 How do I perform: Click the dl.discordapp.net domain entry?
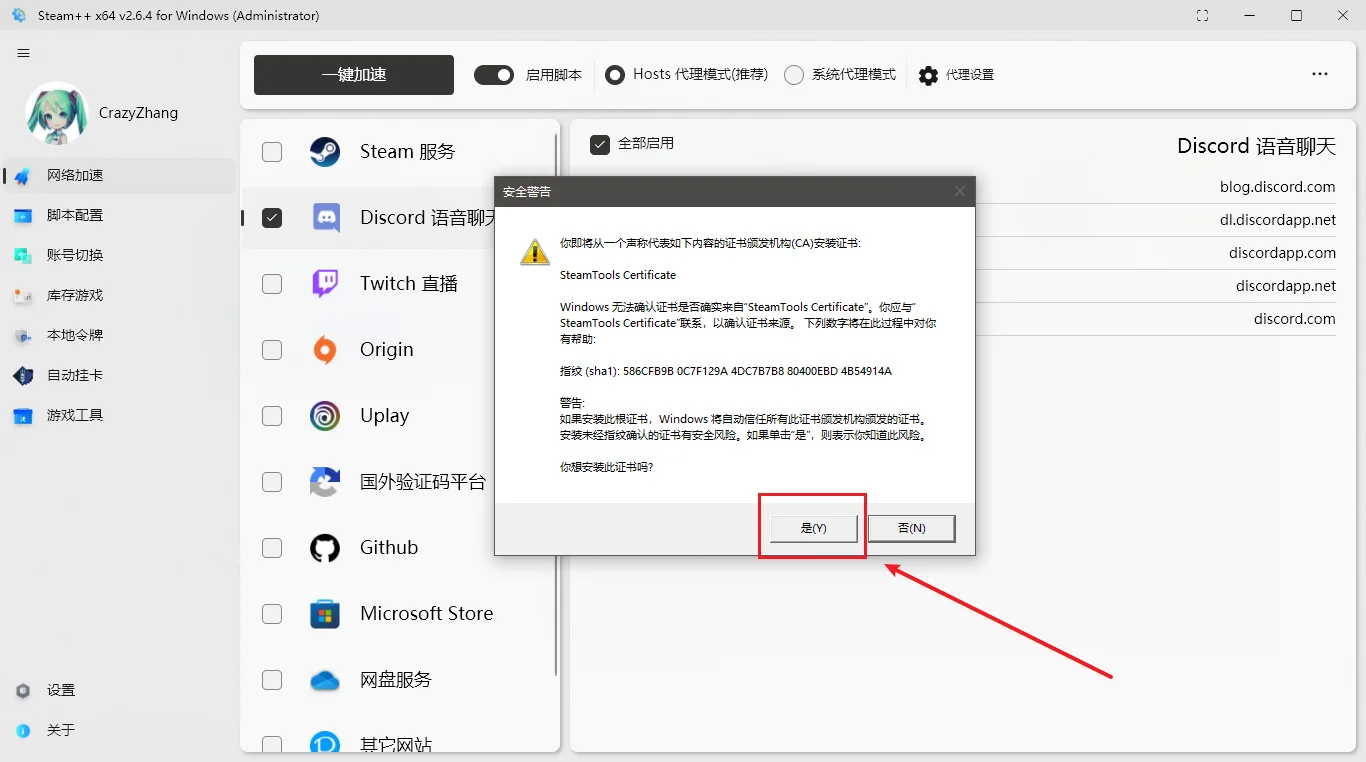click(1277, 220)
